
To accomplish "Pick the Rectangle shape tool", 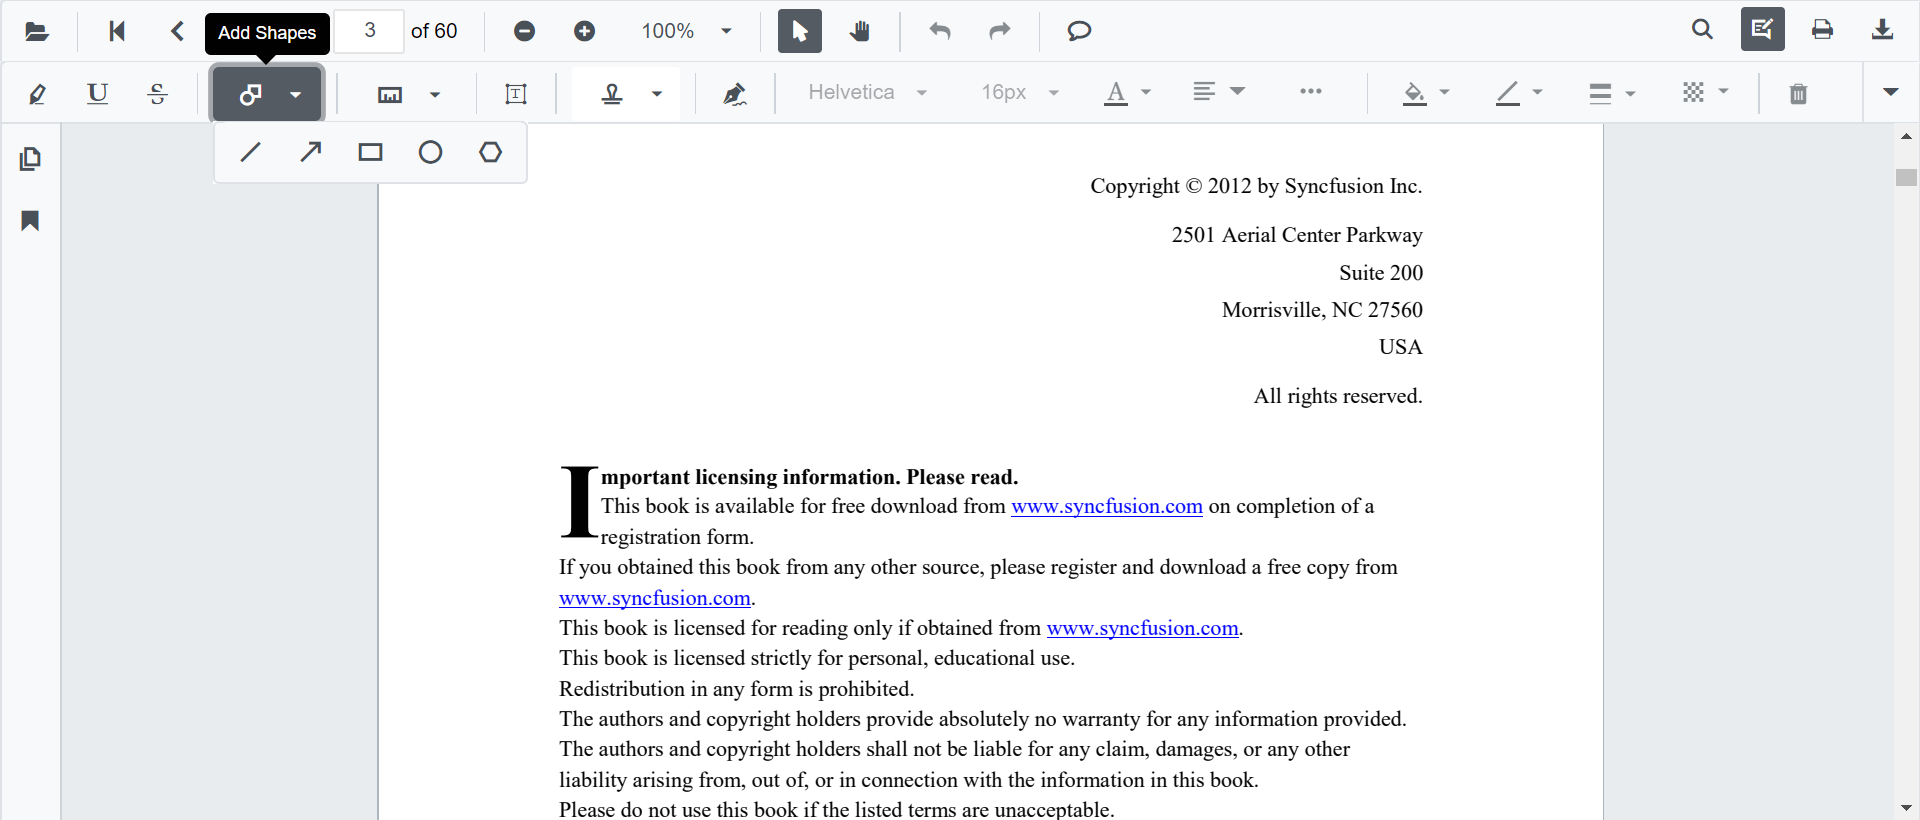I will [x=371, y=152].
